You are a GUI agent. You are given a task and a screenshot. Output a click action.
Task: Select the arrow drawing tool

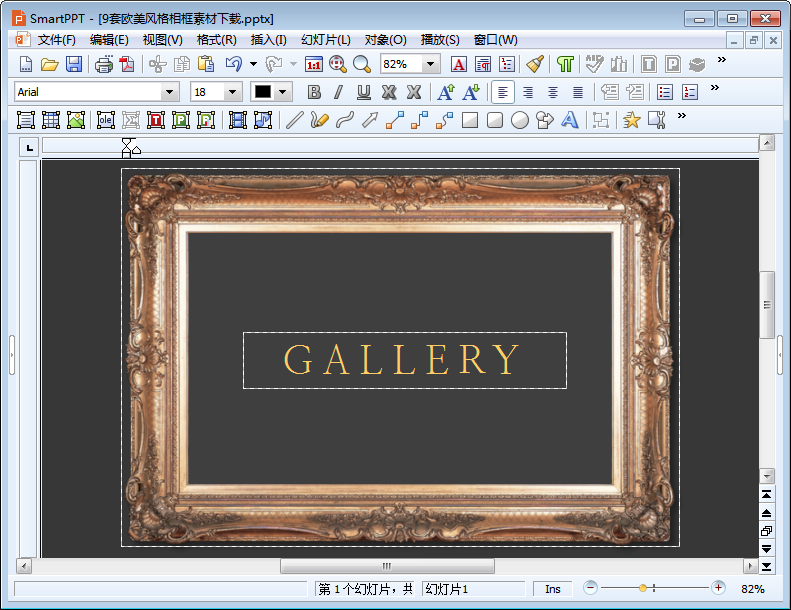click(370, 120)
